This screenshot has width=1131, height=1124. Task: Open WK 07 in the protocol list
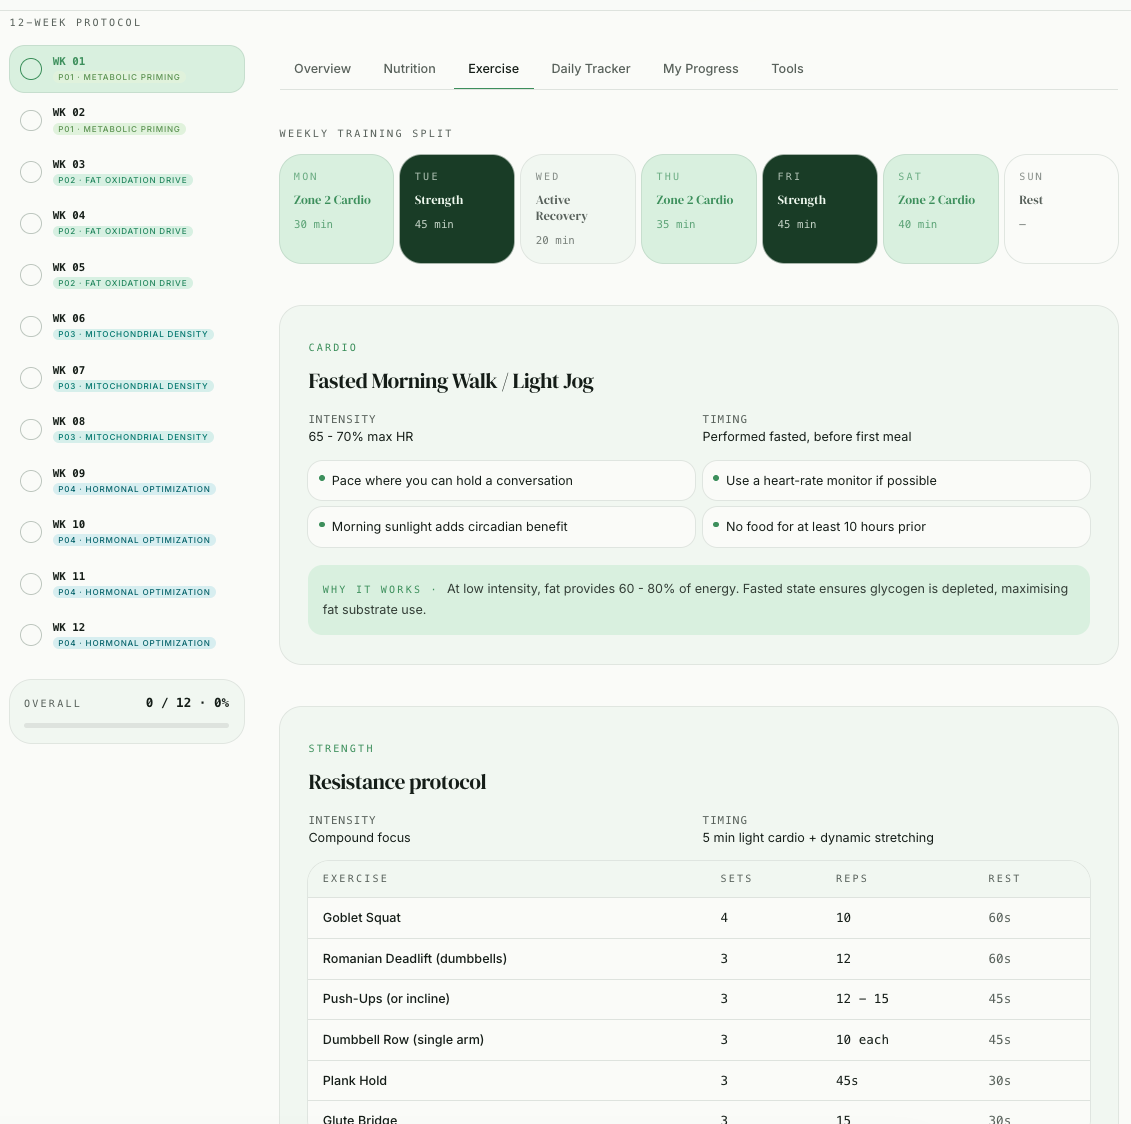[x=127, y=378]
